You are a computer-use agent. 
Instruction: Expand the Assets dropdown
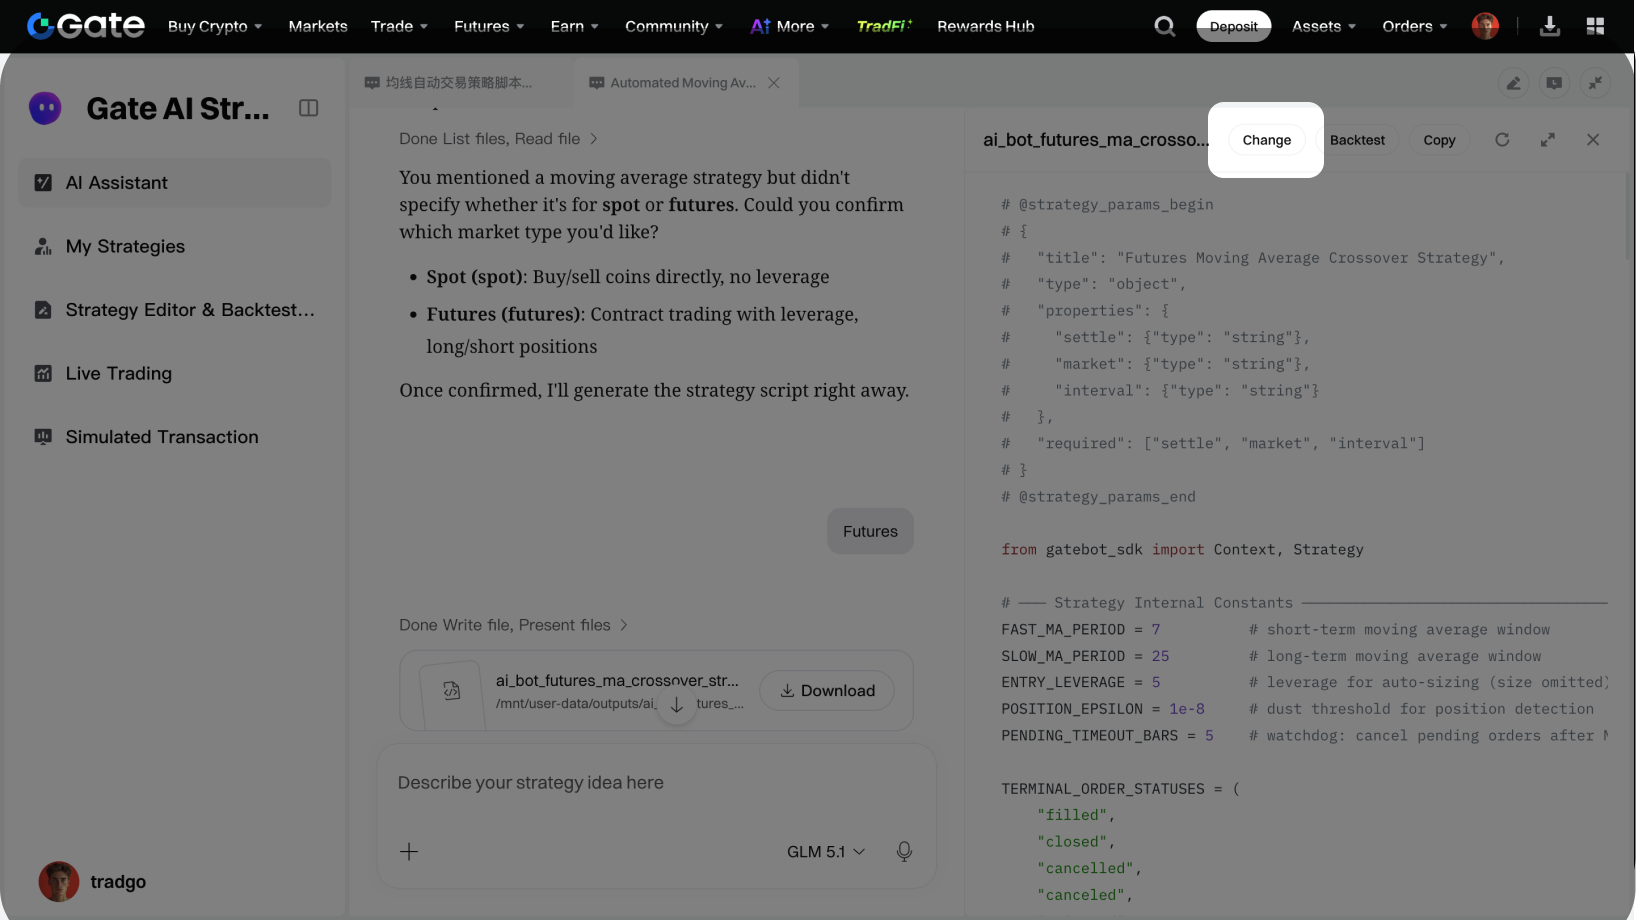1324,26
